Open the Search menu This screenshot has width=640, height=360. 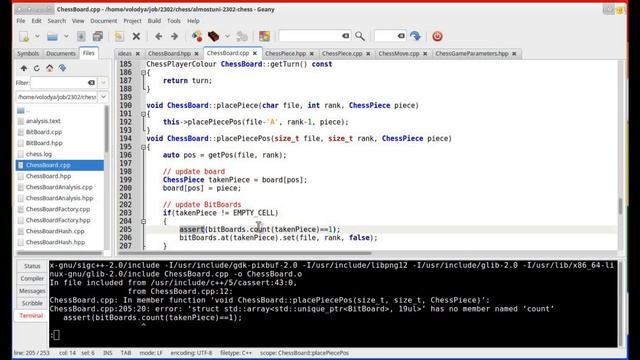57,21
